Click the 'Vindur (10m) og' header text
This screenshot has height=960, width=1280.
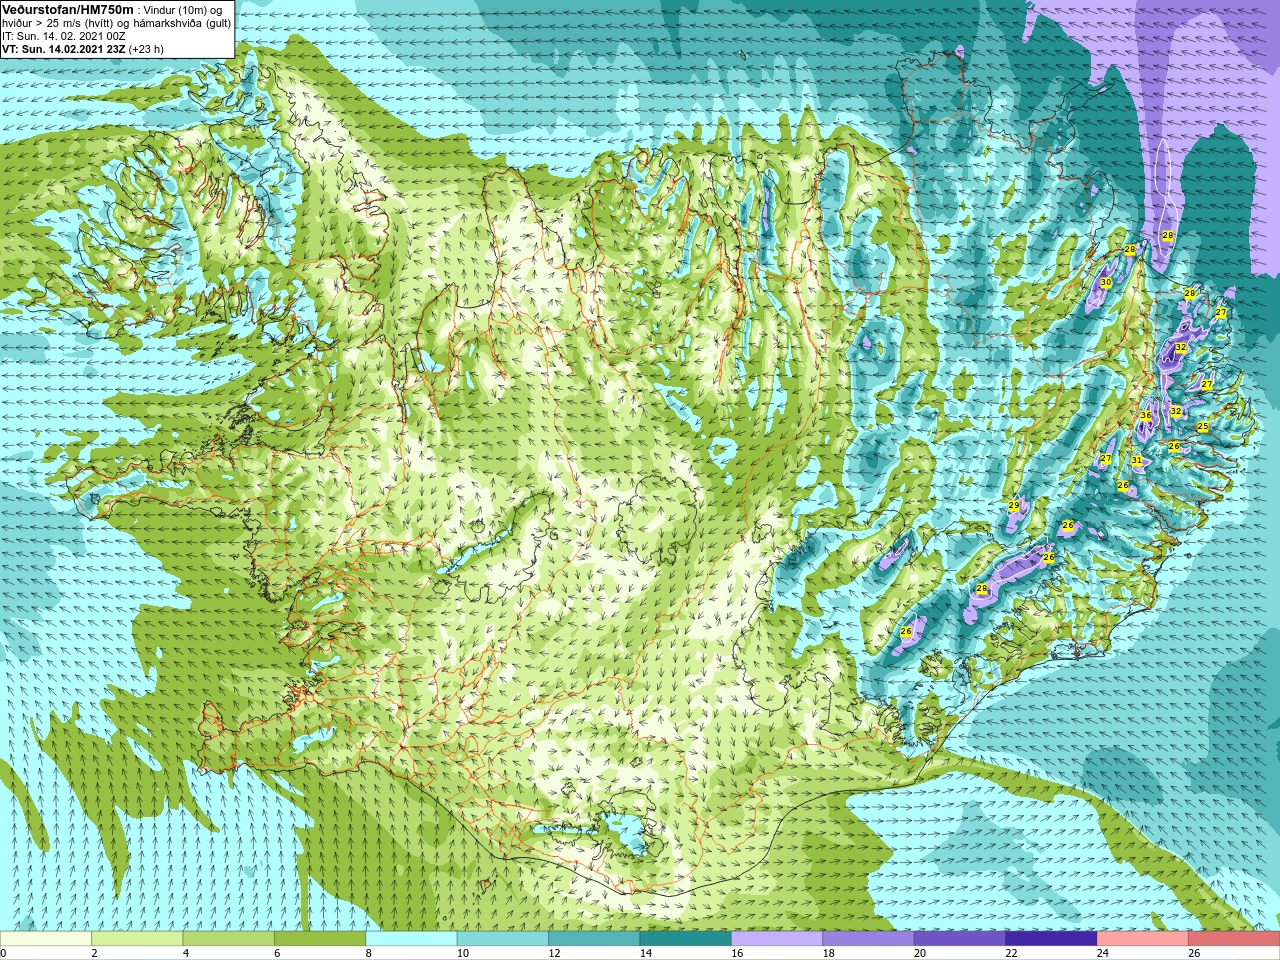coord(184,10)
